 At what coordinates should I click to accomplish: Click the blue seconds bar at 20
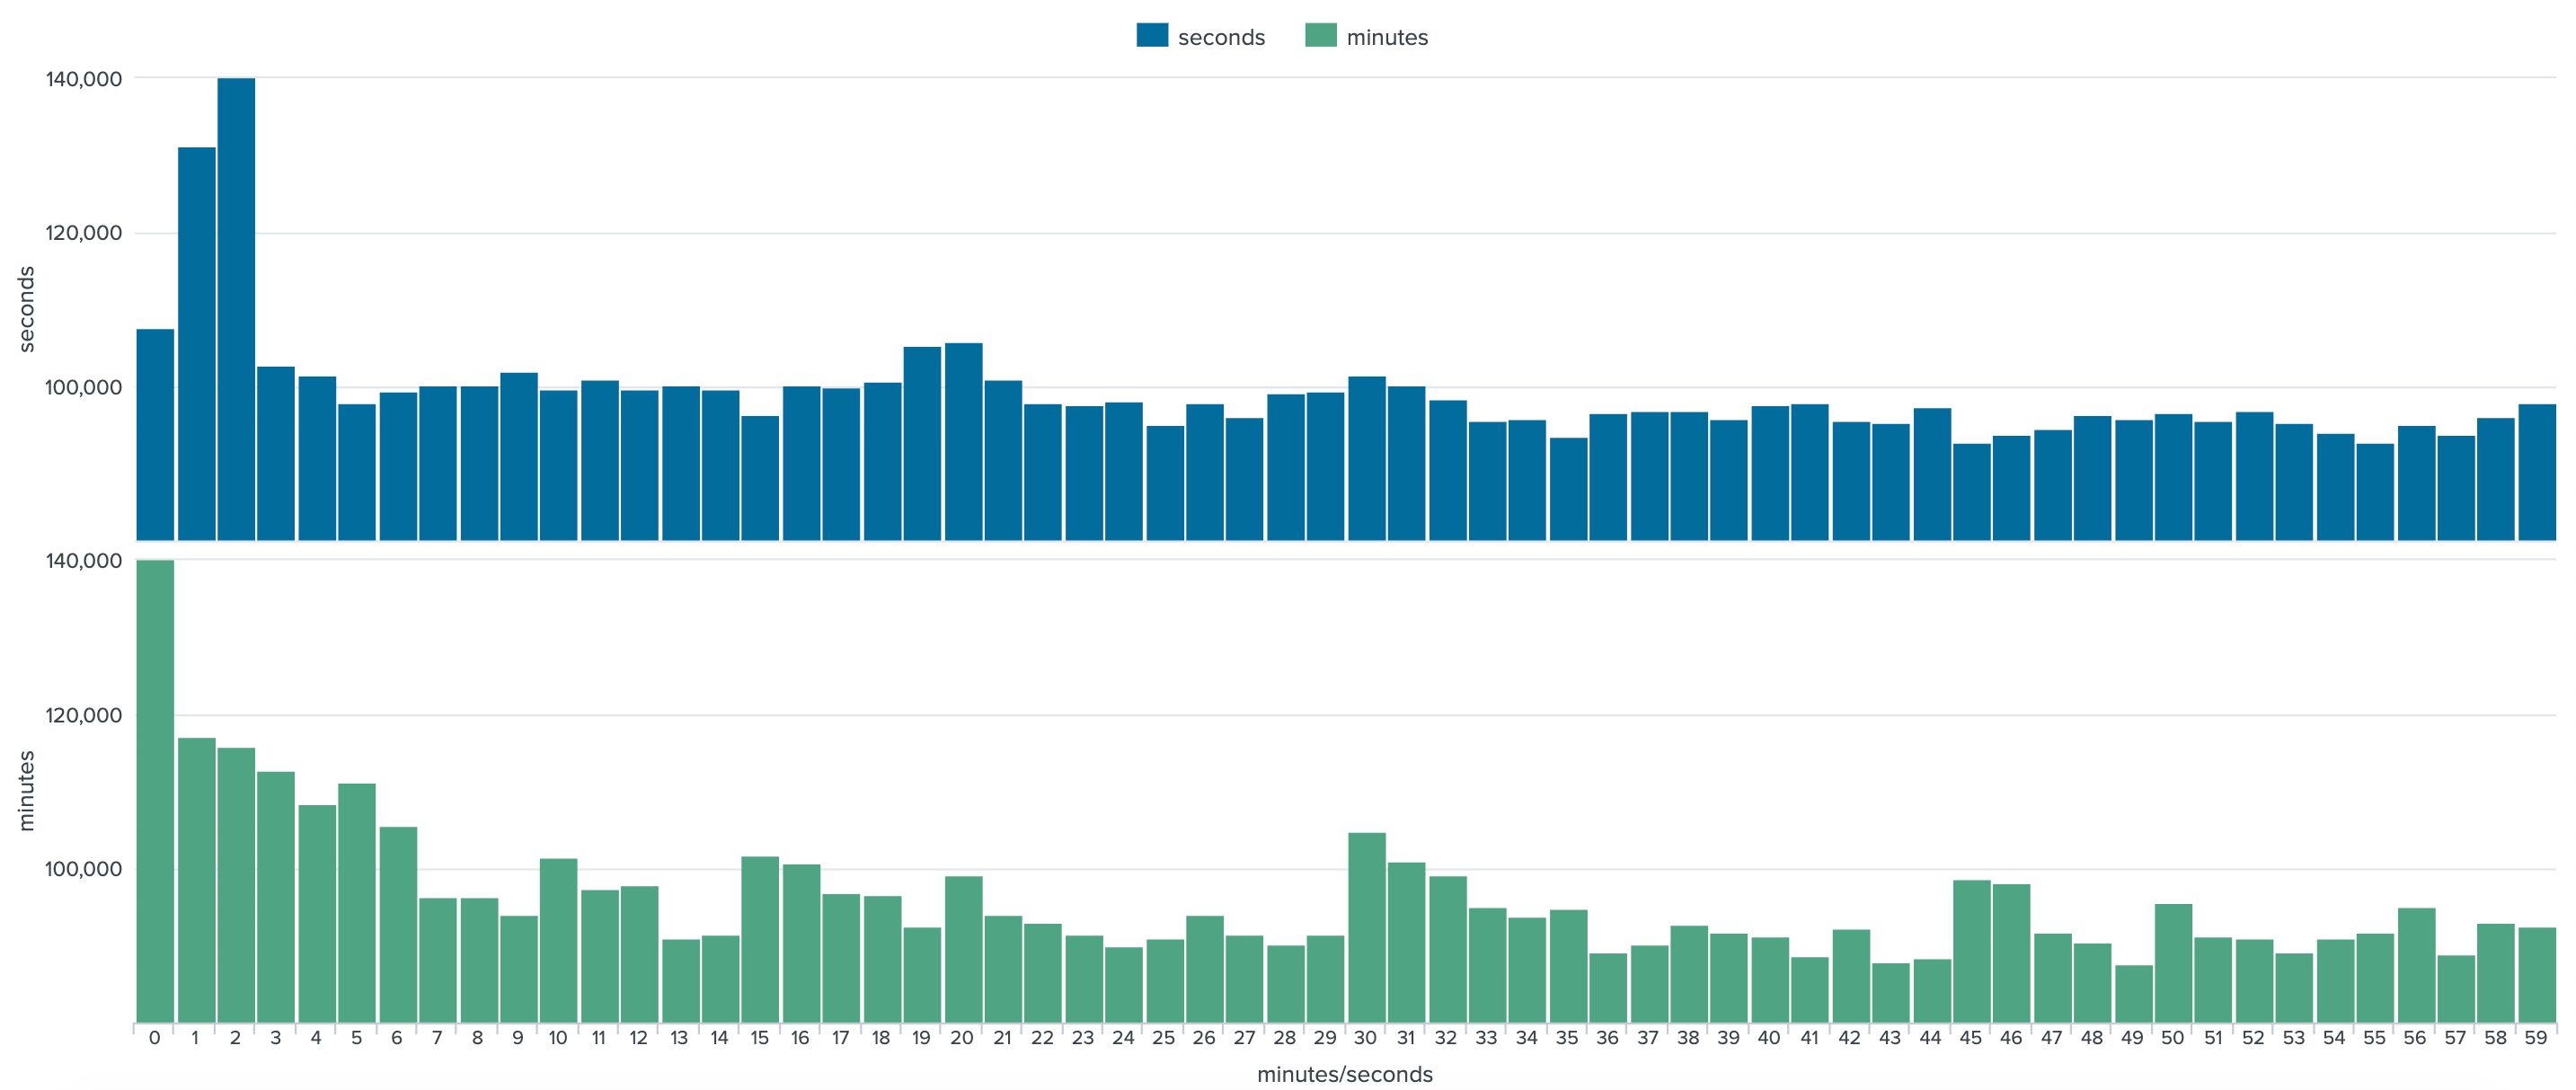click(x=963, y=442)
